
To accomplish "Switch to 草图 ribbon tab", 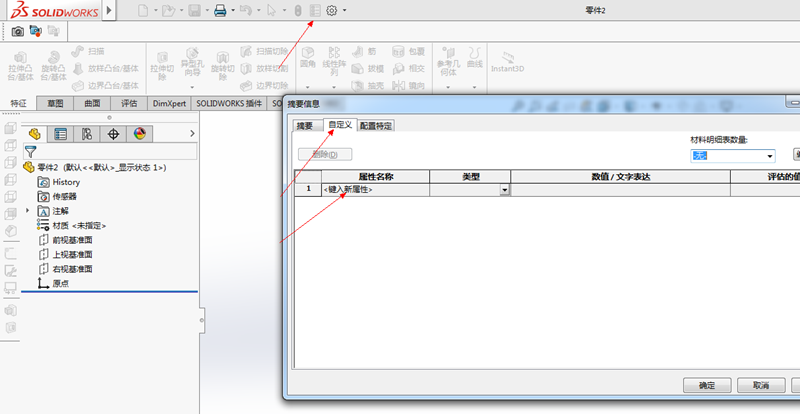I will tap(55, 103).
